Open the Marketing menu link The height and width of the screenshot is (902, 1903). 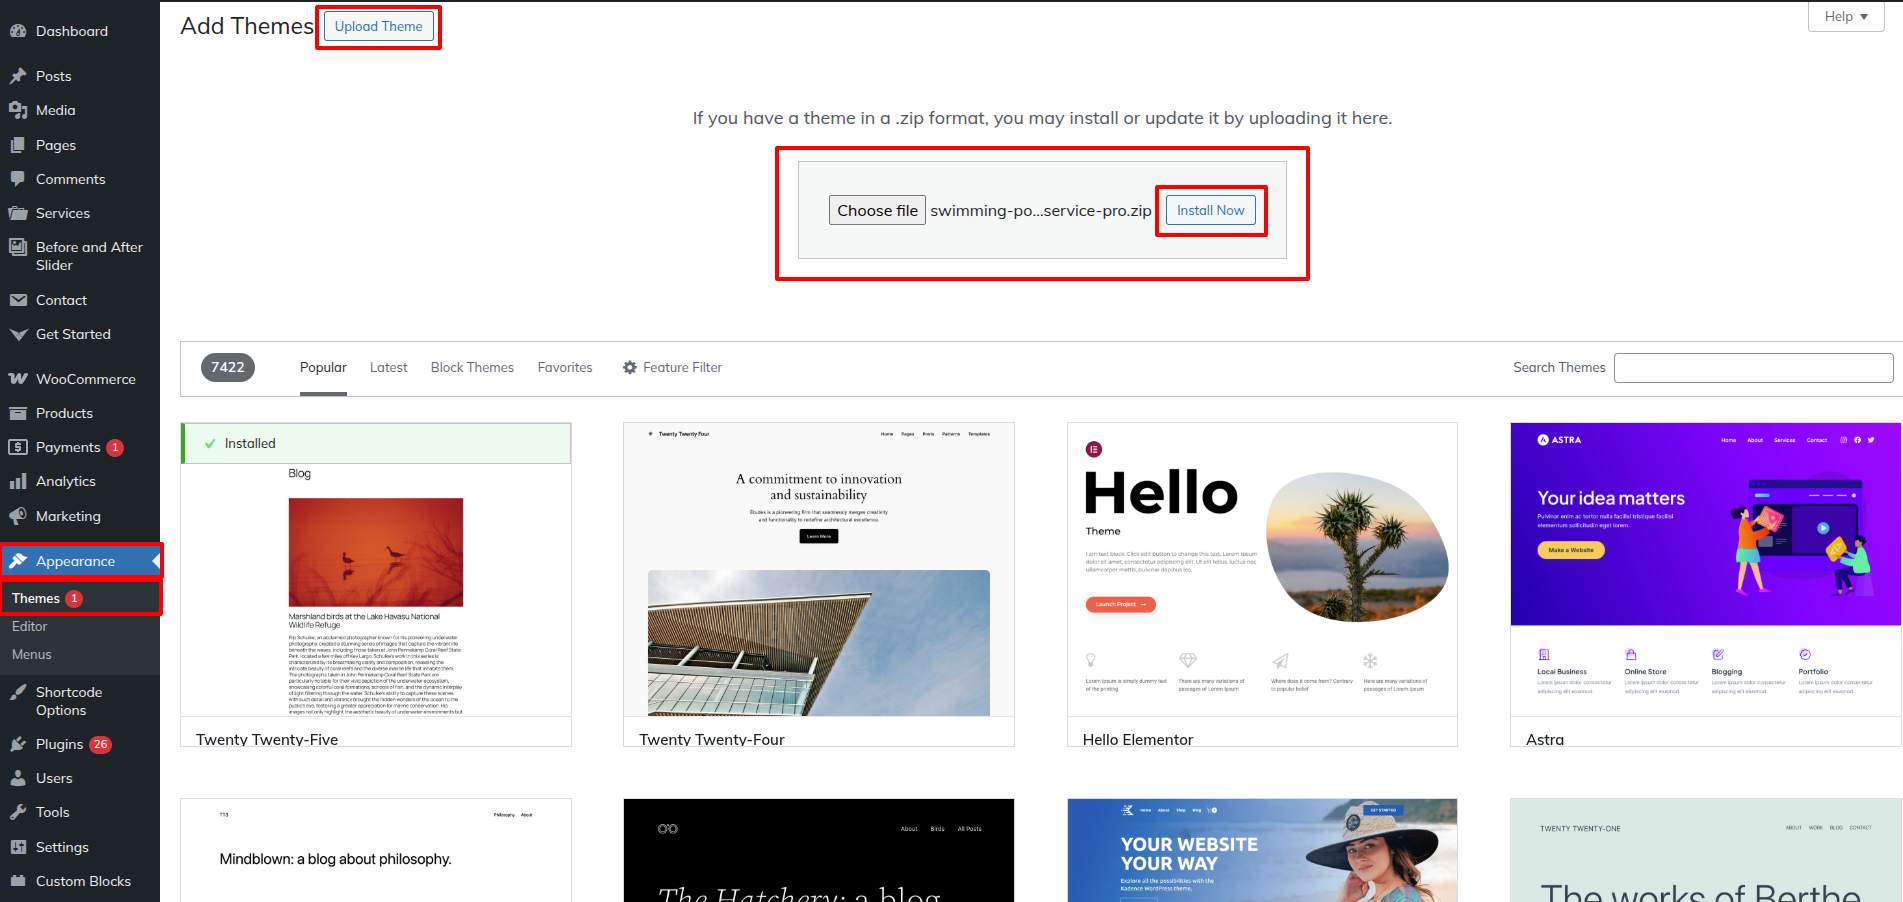68,516
